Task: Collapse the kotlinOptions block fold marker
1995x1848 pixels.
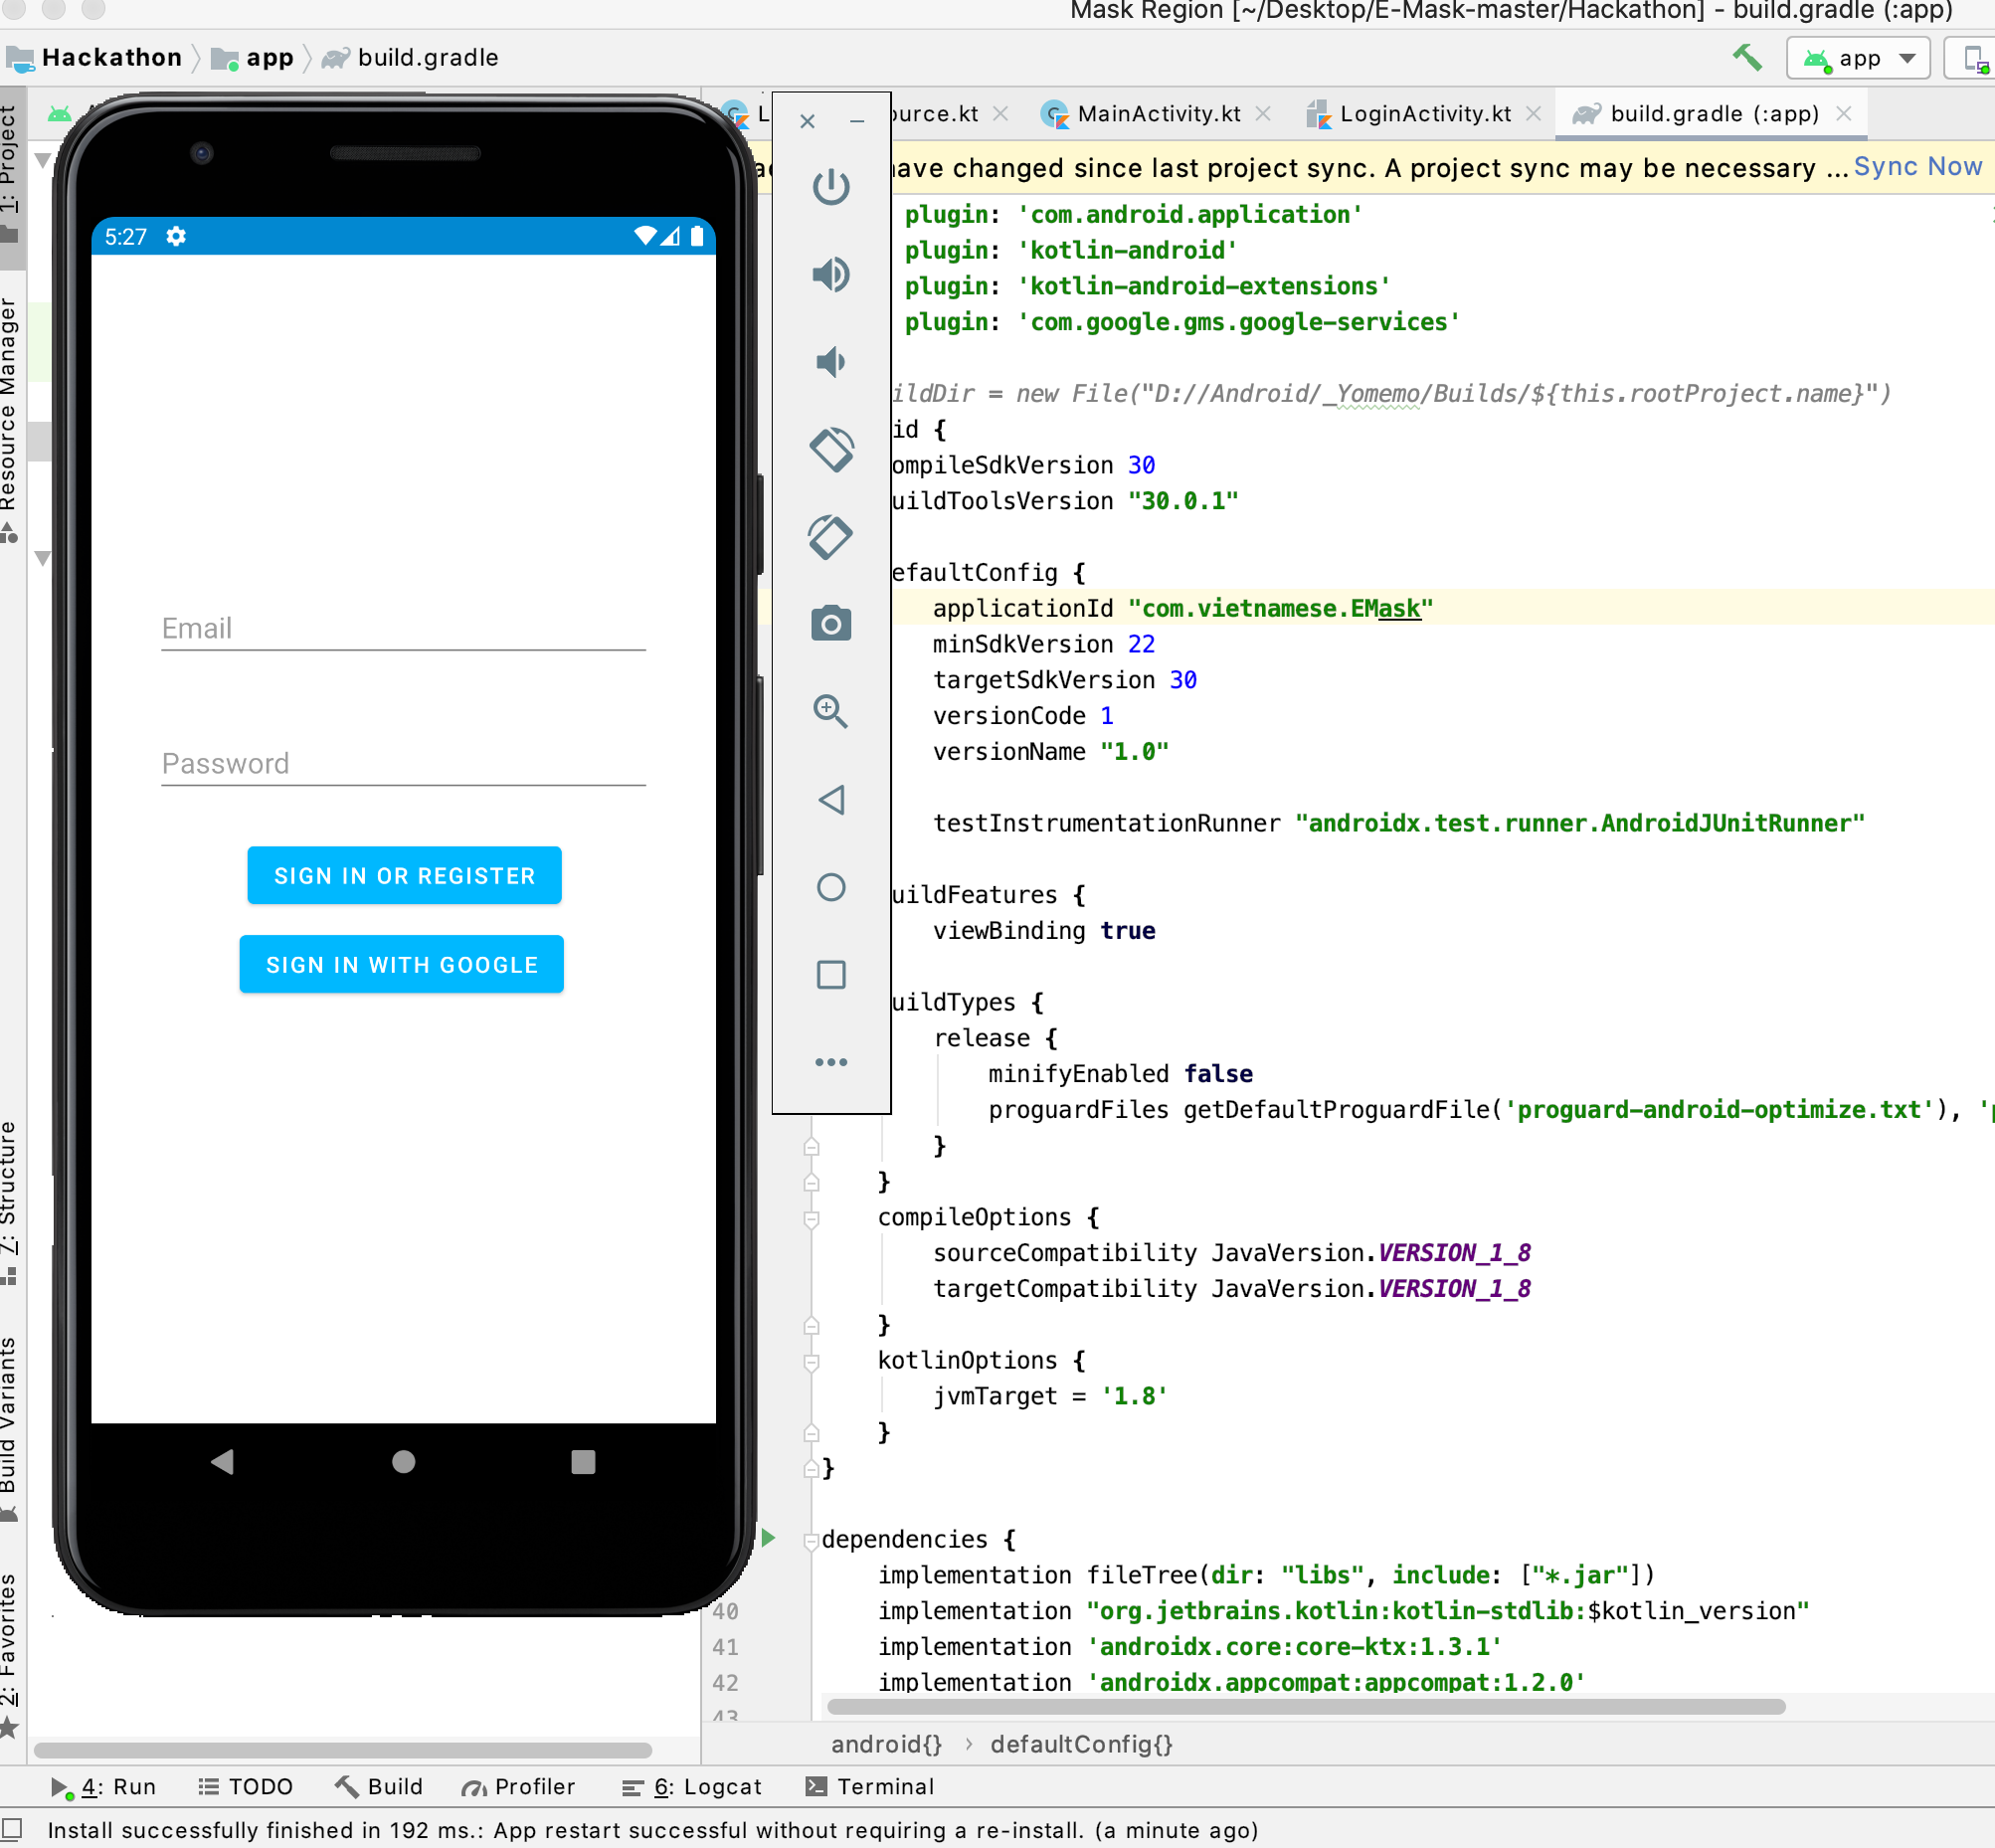Action: pyautogui.click(x=811, y=1362)
